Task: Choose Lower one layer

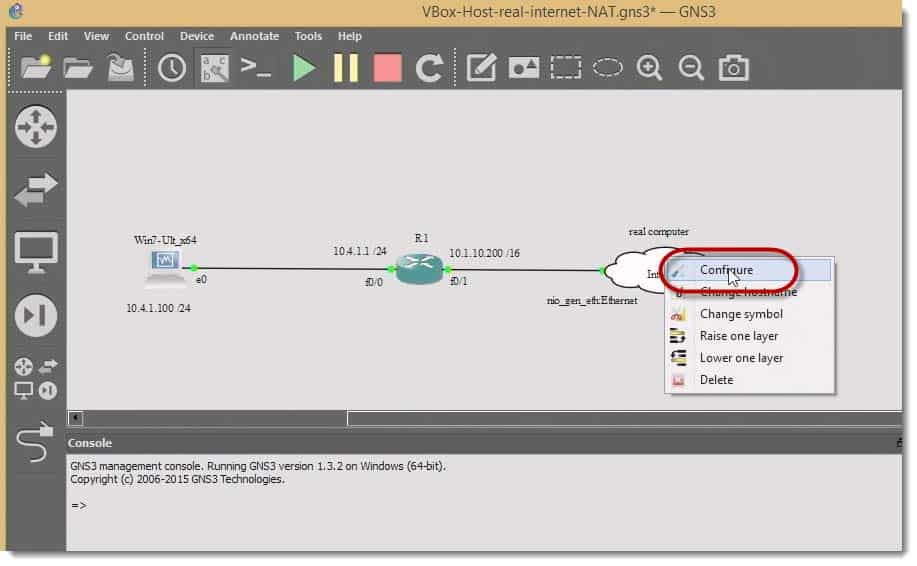Action: (x=749, y=358)
